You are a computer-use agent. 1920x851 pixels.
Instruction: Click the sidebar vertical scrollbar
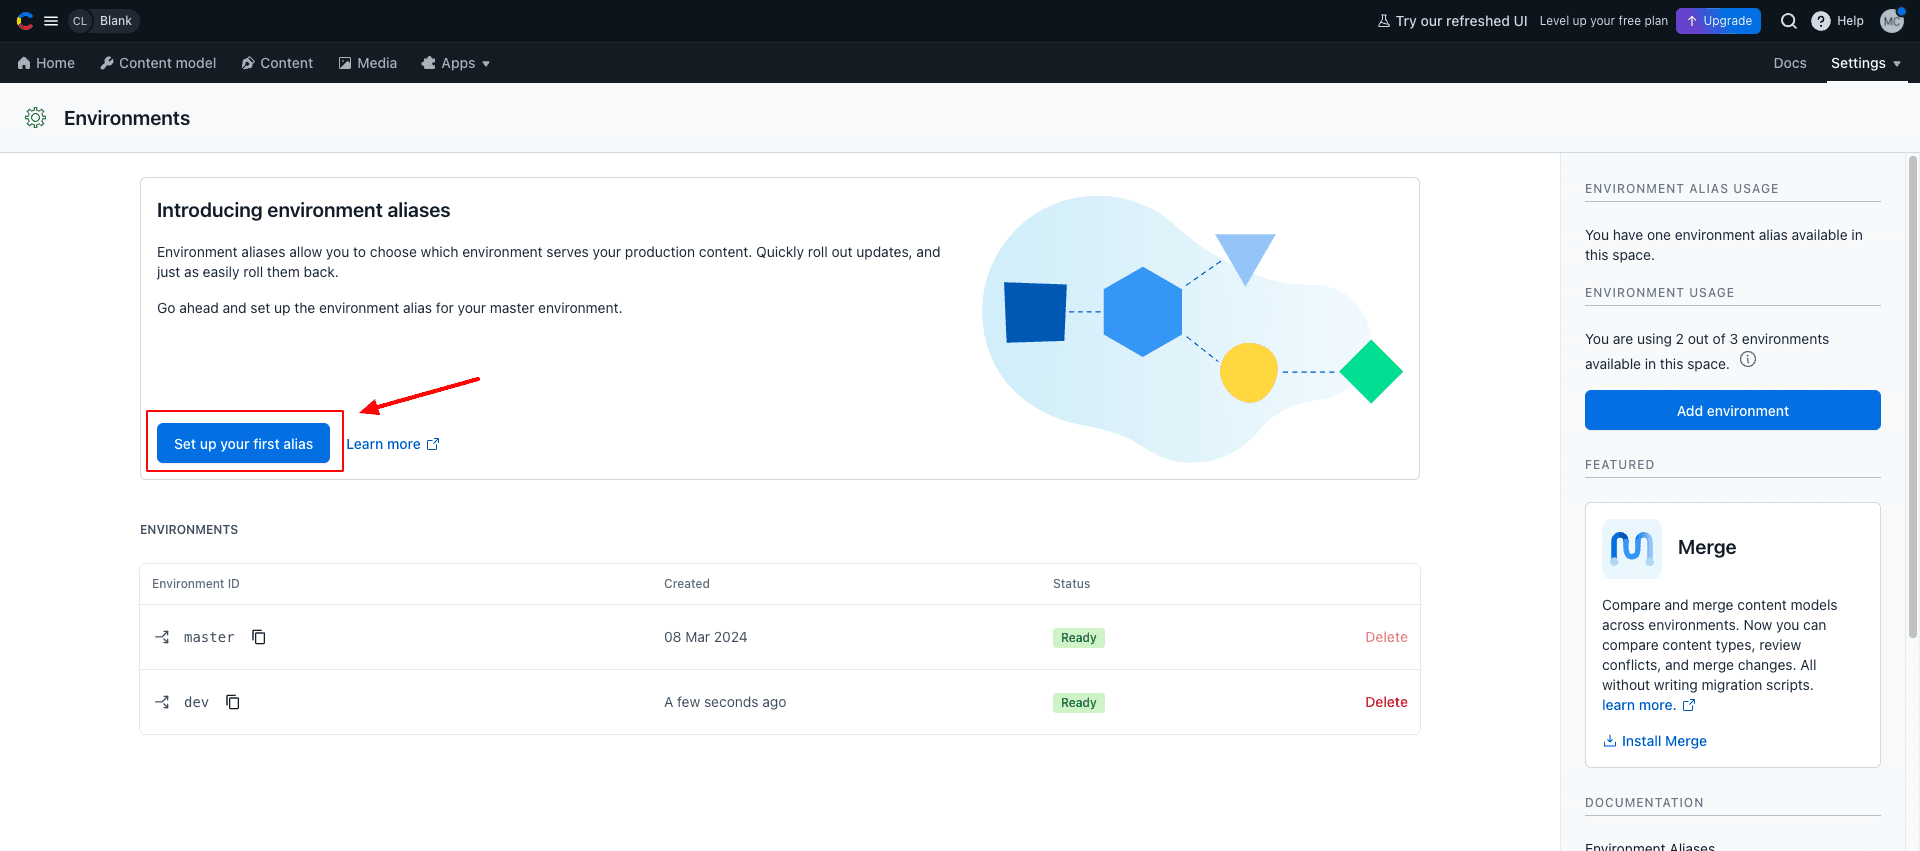[x=1912, y=400]
